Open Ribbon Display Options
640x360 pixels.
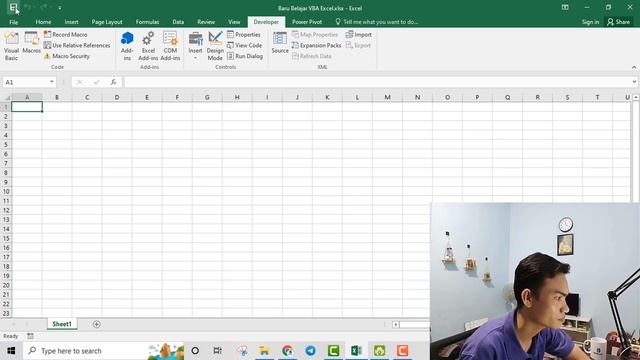[565, 7]
